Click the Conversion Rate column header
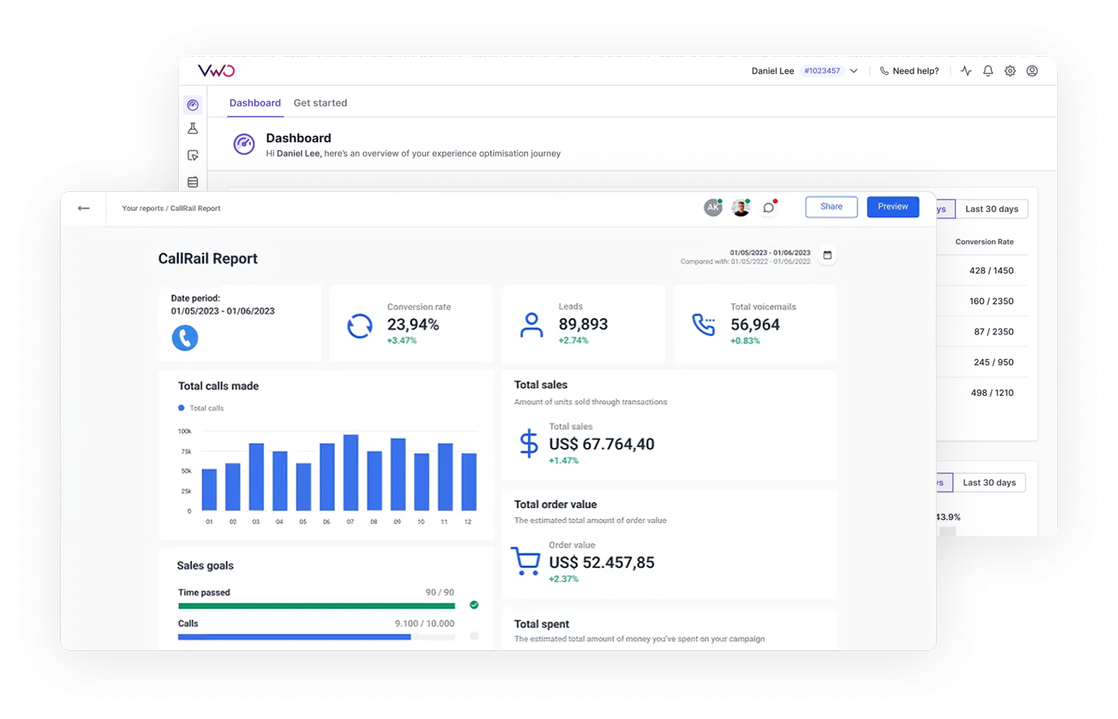Viewport: 1118px width, 719px height. point(984,242)
